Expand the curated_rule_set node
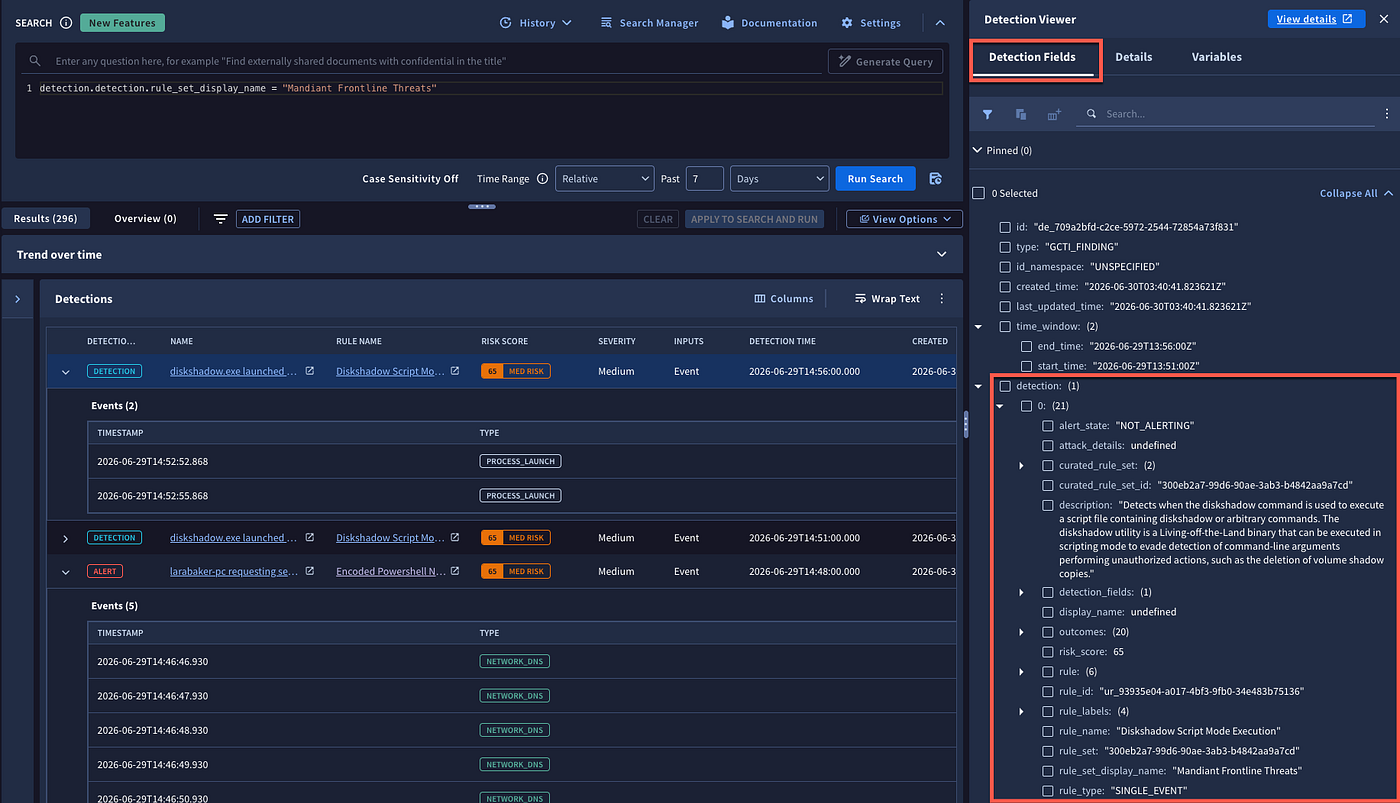 [1021, 466]
